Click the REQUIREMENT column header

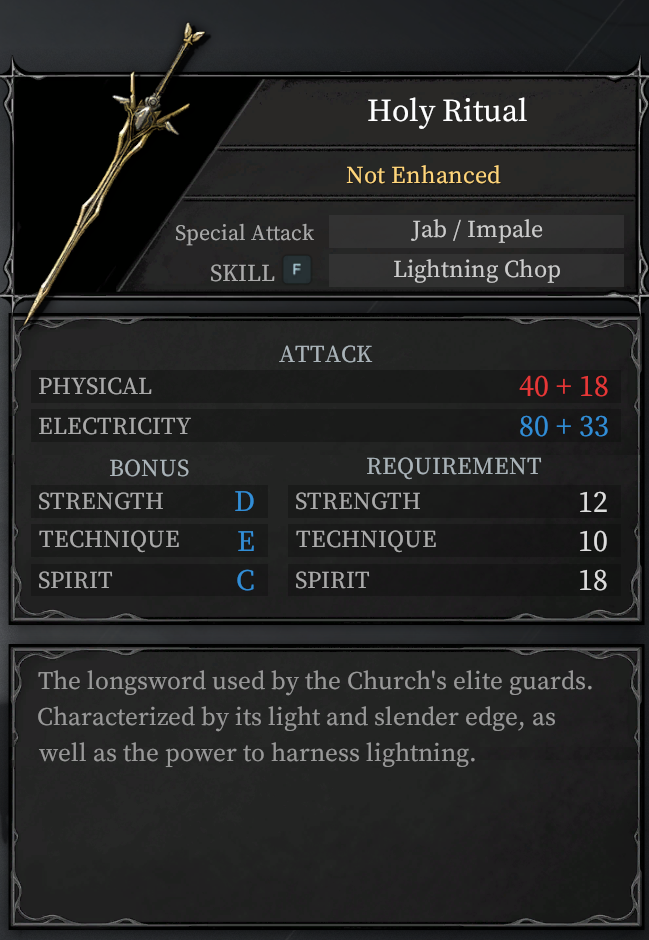[x=454, y=466]
